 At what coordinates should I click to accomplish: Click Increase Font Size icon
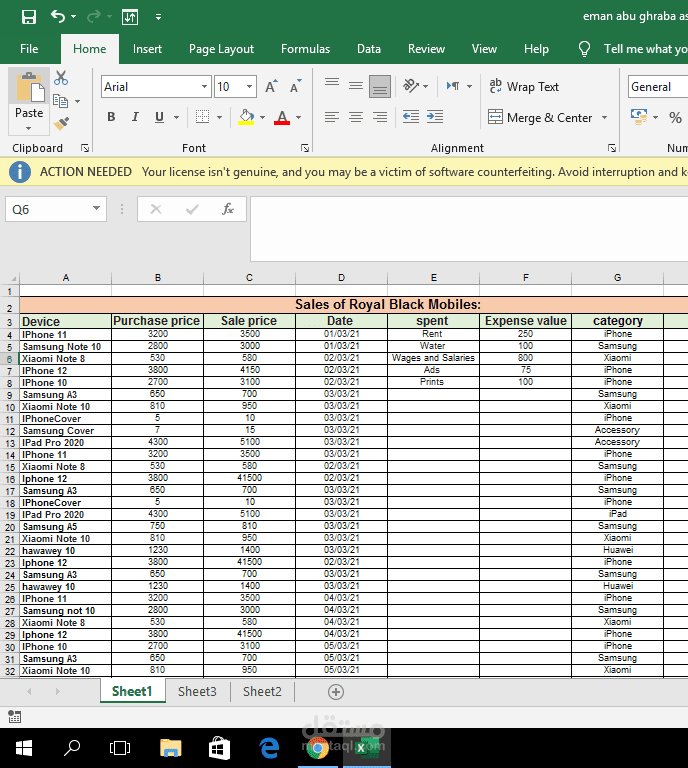pos(271,87)
